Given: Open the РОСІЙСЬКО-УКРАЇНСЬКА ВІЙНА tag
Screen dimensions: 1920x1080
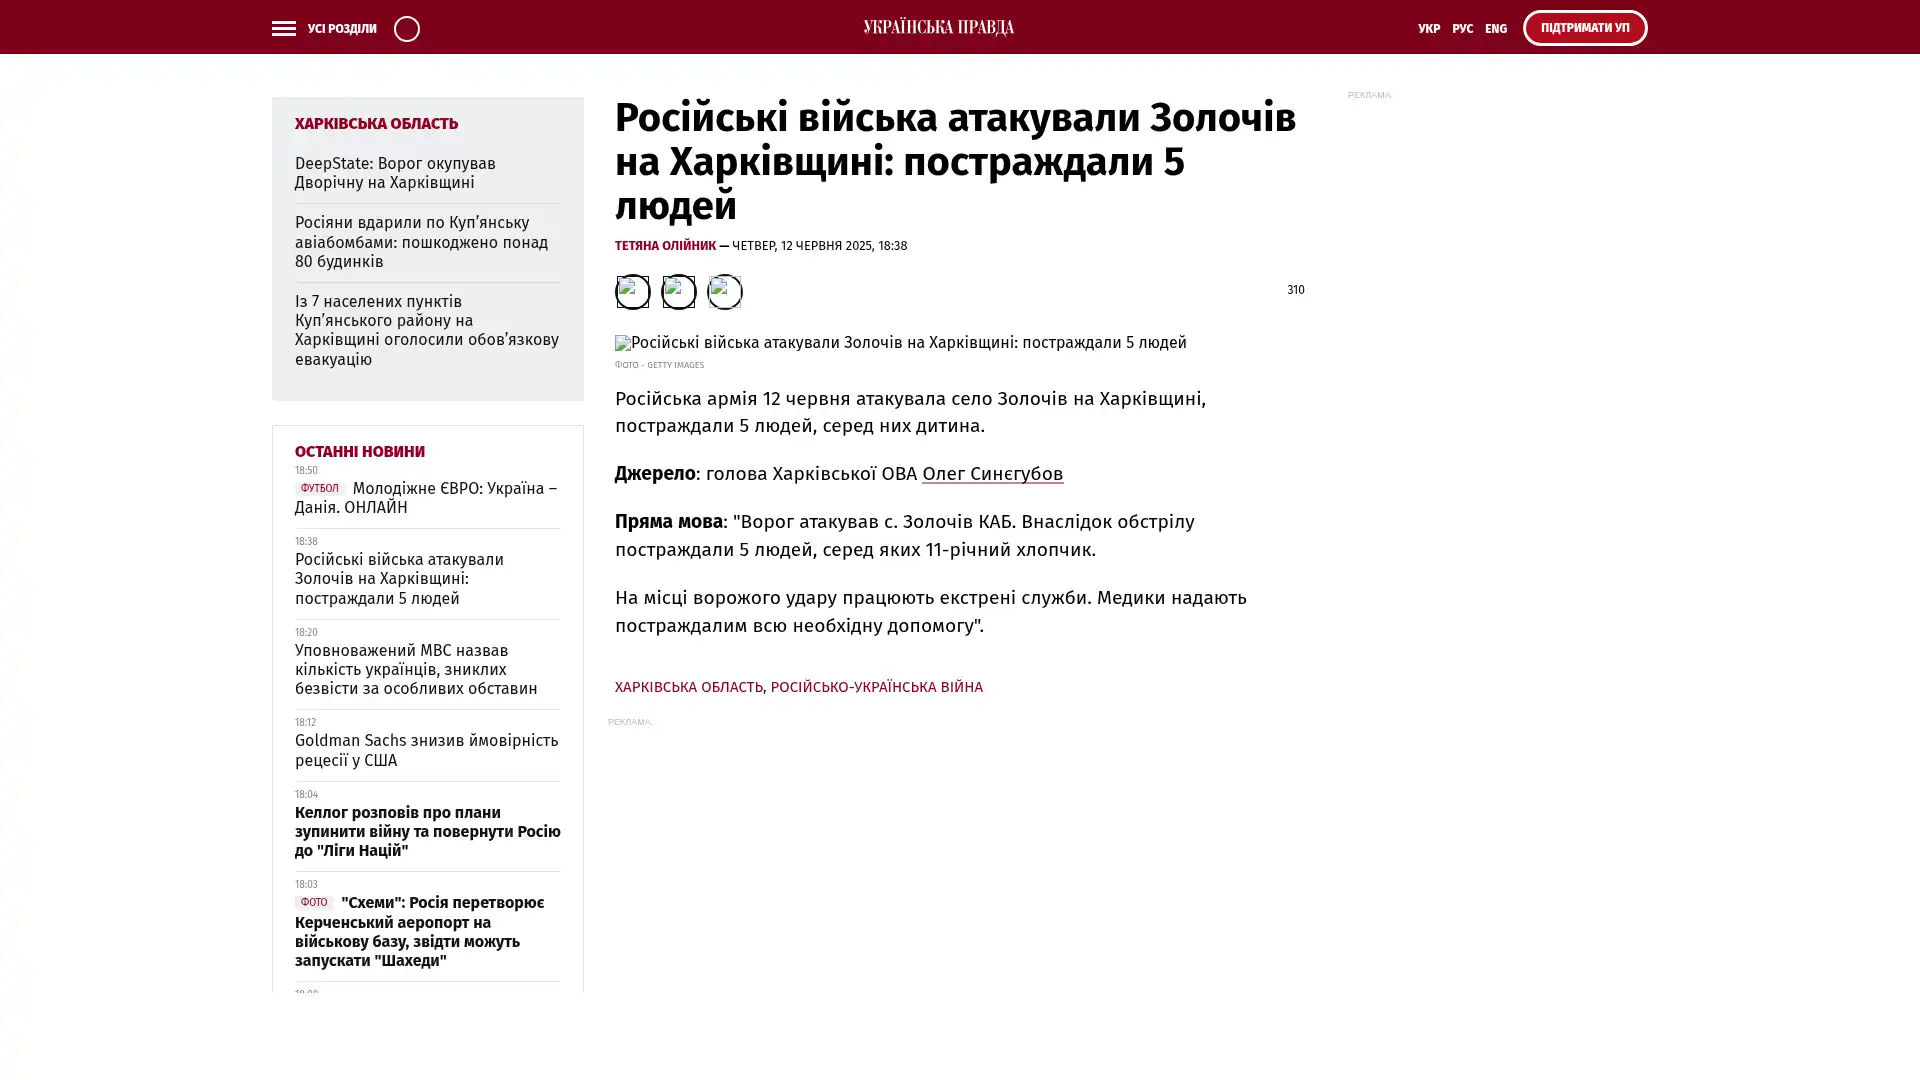Looking at the screenshot, I should (877, 687).
